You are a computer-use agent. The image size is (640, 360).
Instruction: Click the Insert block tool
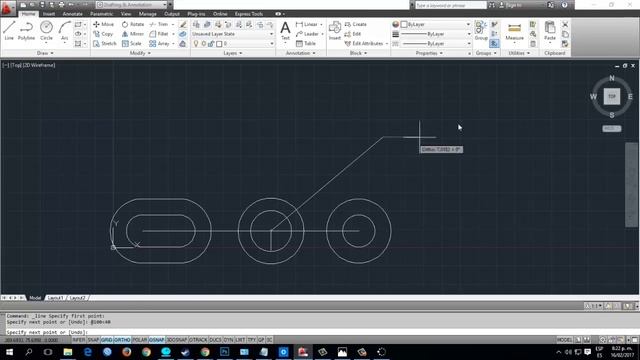pos(335,31)
